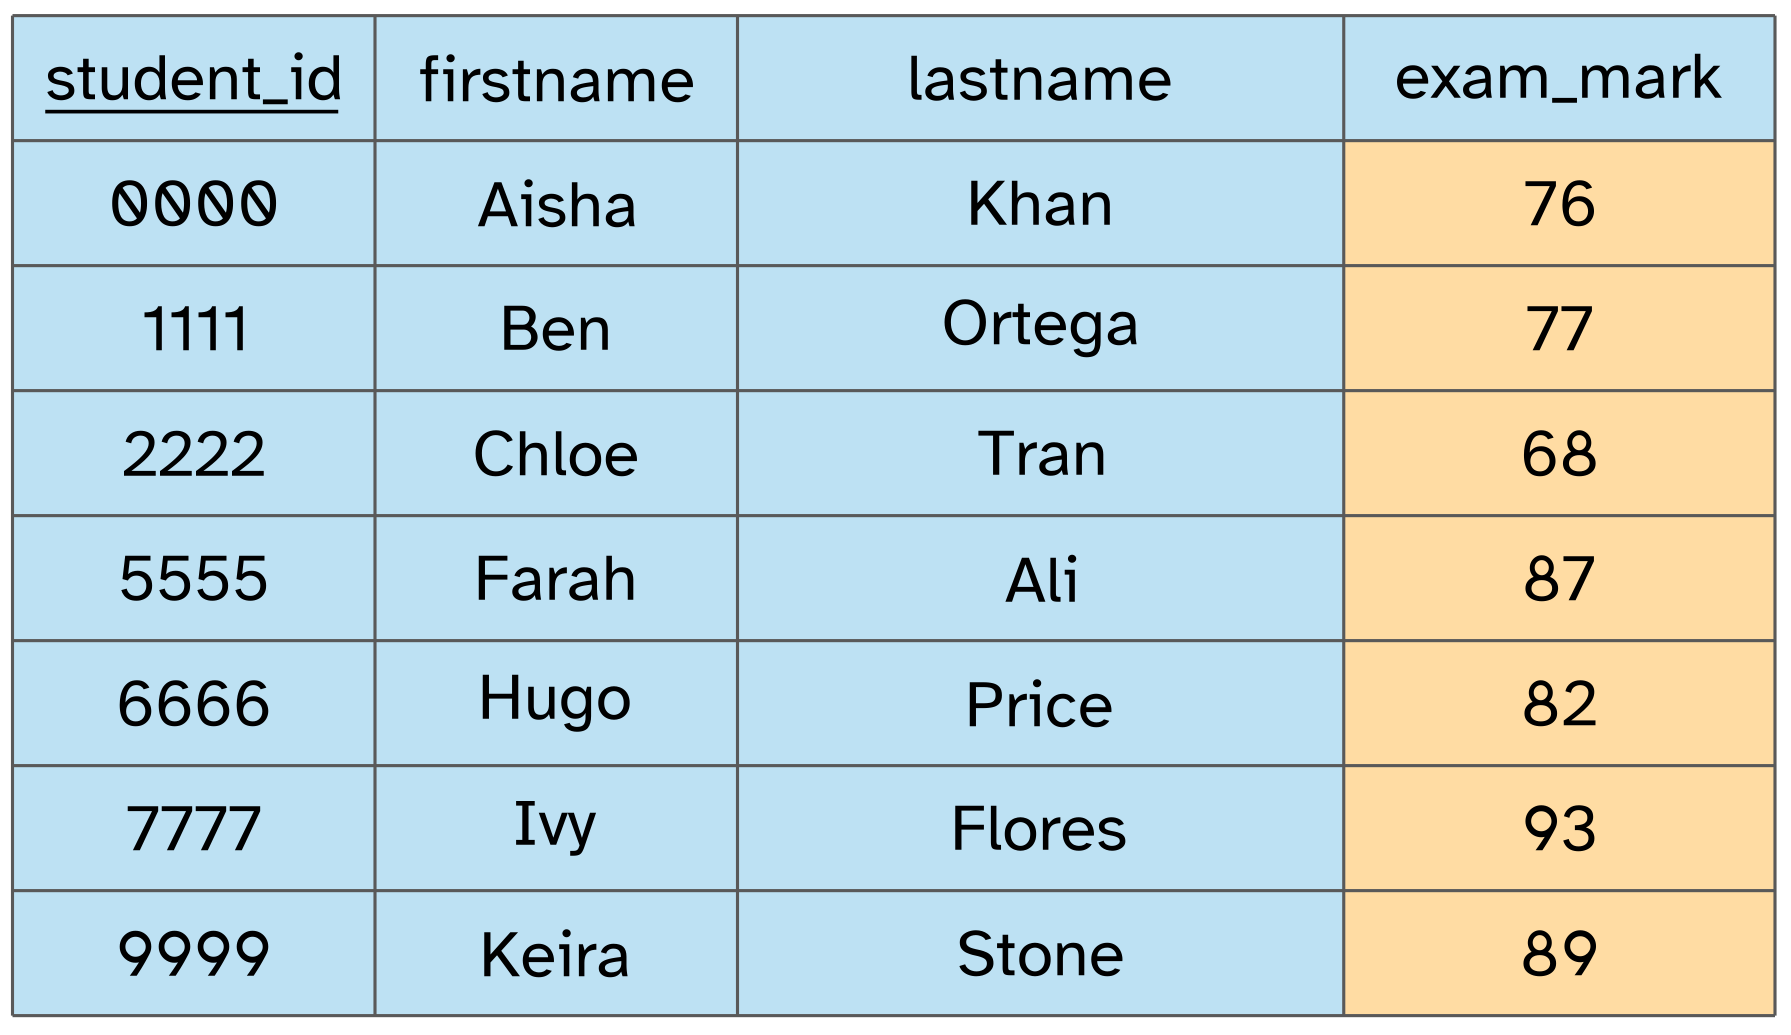Select the exam_mark column header
This screenshot has width=1791, height=1035.
[1559, 78]
